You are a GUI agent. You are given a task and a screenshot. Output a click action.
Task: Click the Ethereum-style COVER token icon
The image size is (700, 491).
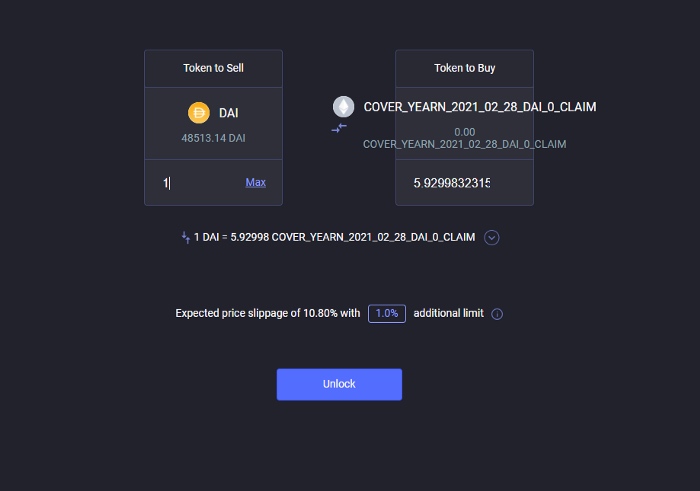[343, 107]
